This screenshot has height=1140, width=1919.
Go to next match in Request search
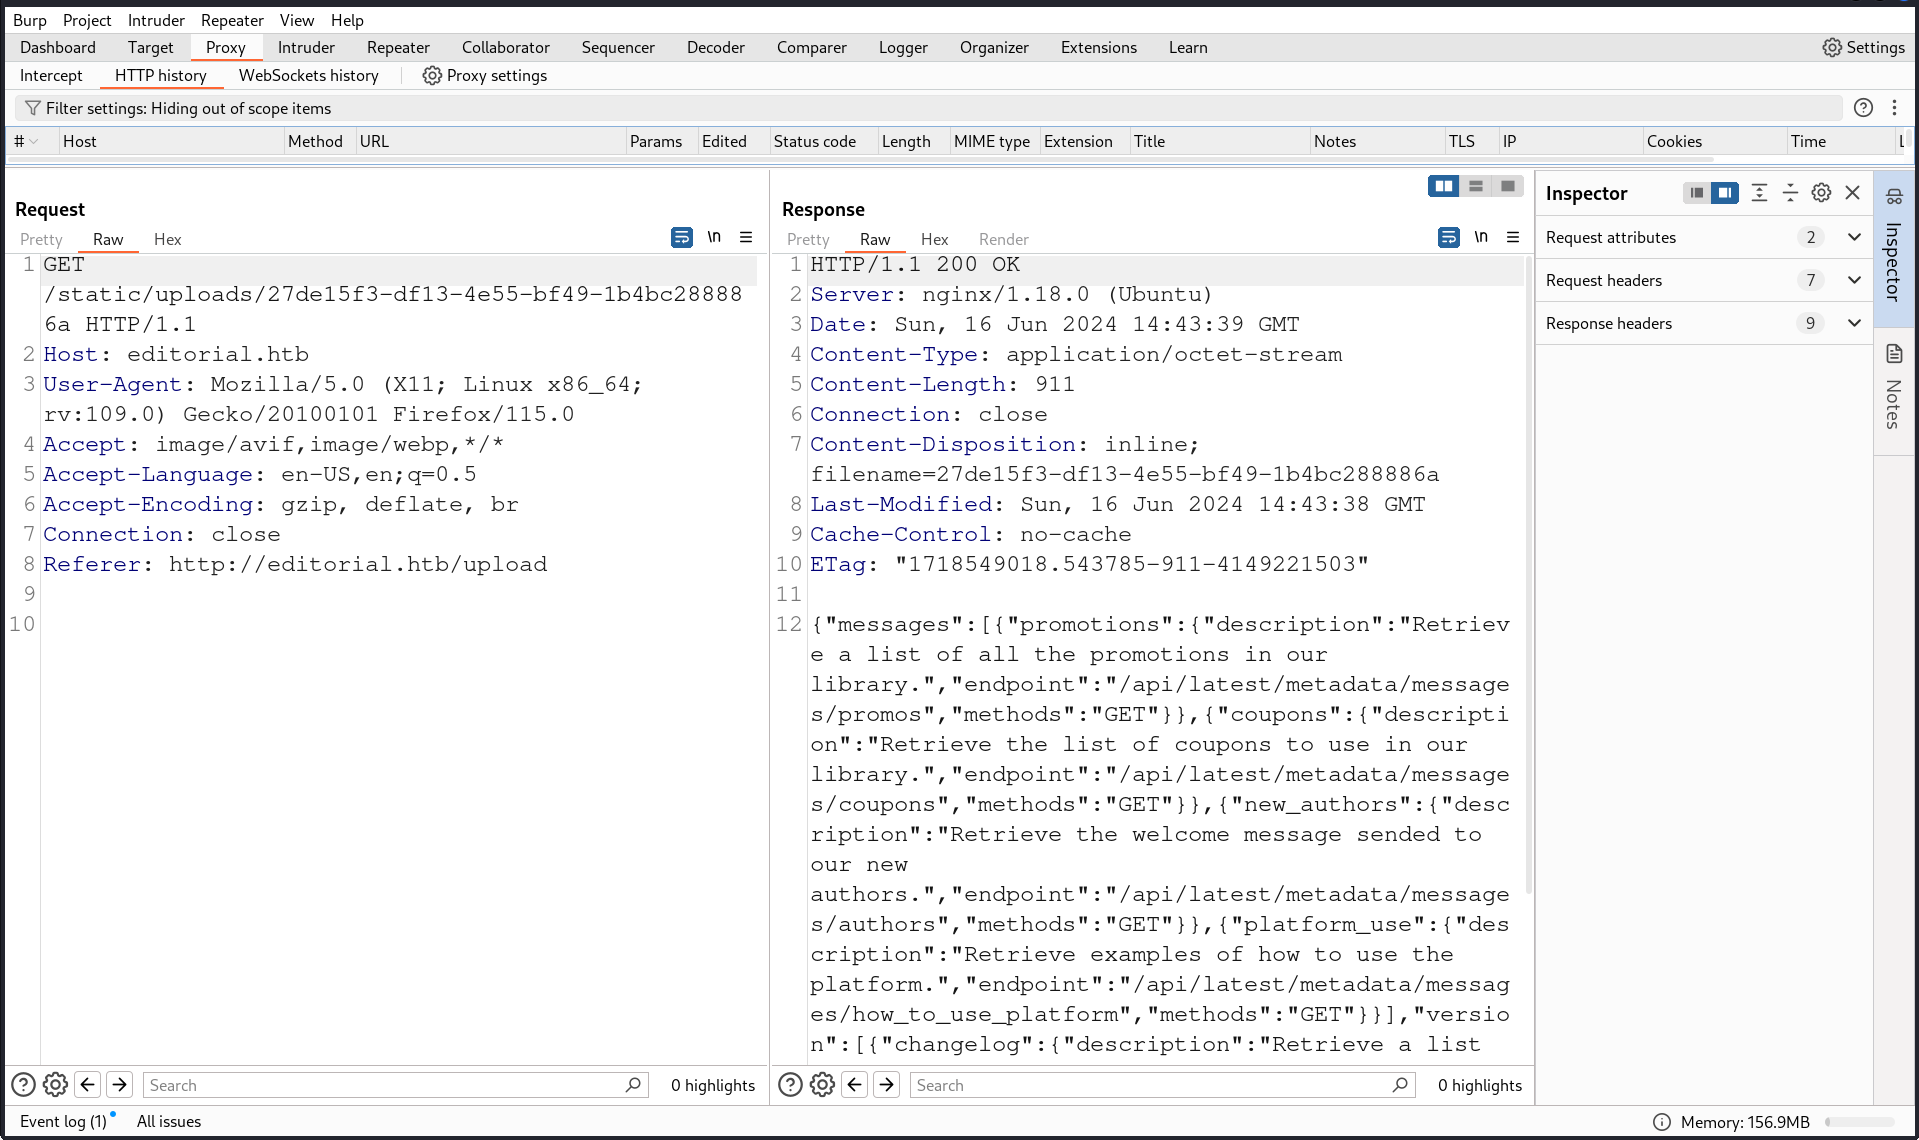pyautogui.click(x=120, y=1085)
